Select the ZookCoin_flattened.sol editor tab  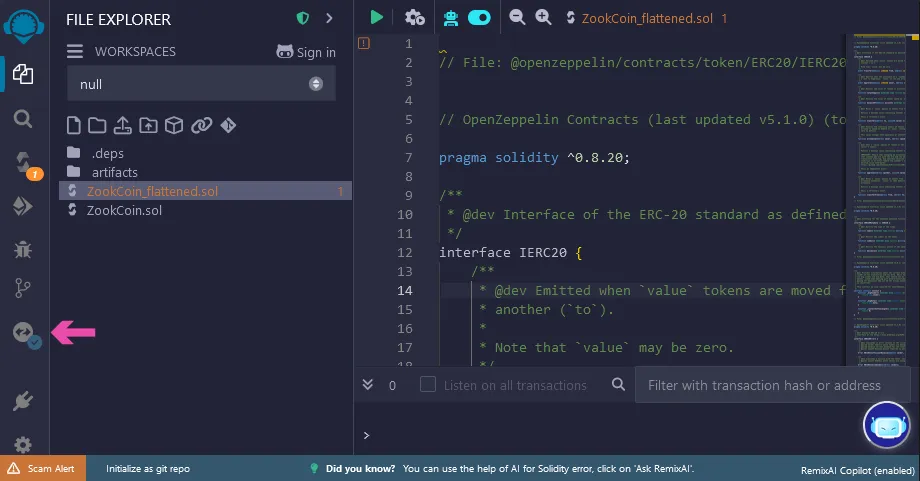point(647,18)
